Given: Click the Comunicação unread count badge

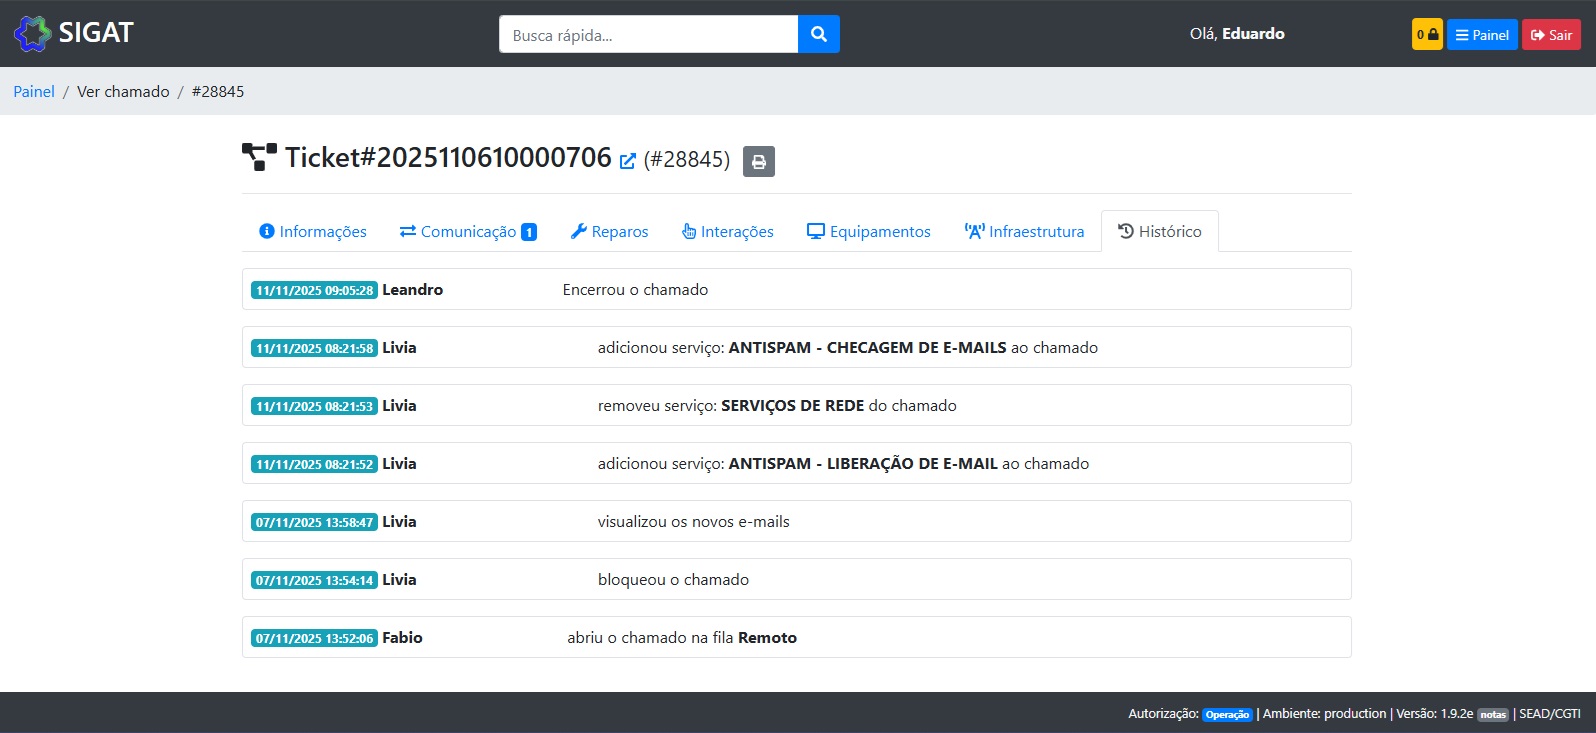Looking at the screenshot, I should (x=529, y=232).
